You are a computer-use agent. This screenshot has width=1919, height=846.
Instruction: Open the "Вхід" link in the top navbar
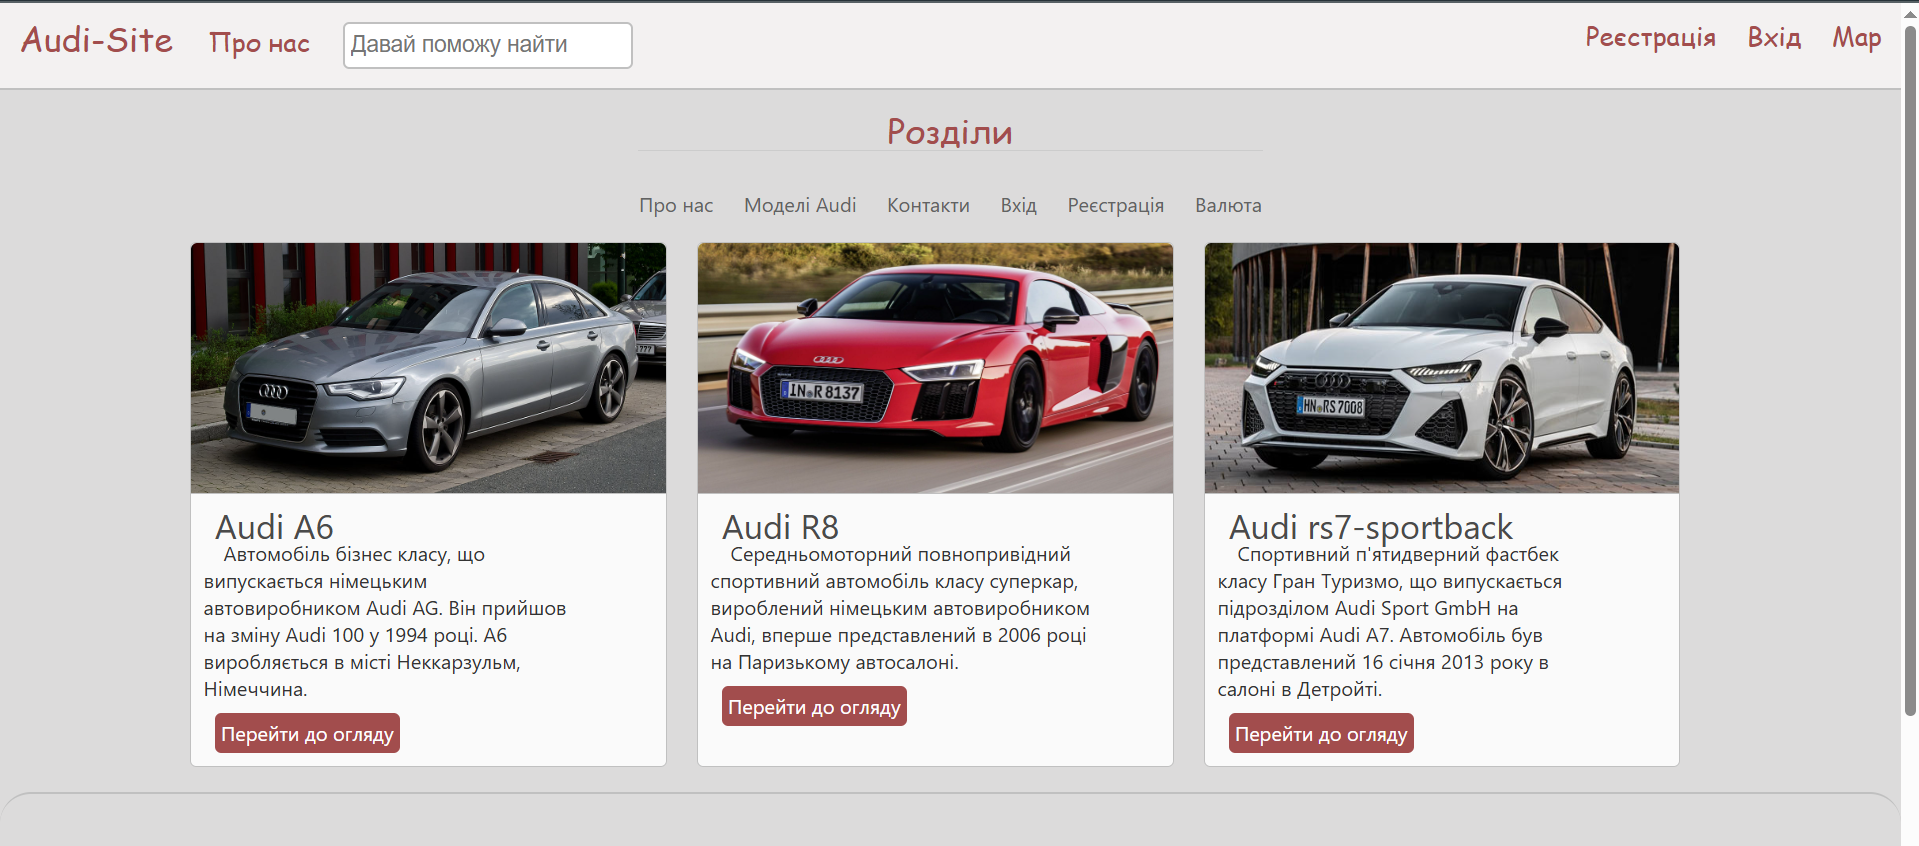(1774, 37)
